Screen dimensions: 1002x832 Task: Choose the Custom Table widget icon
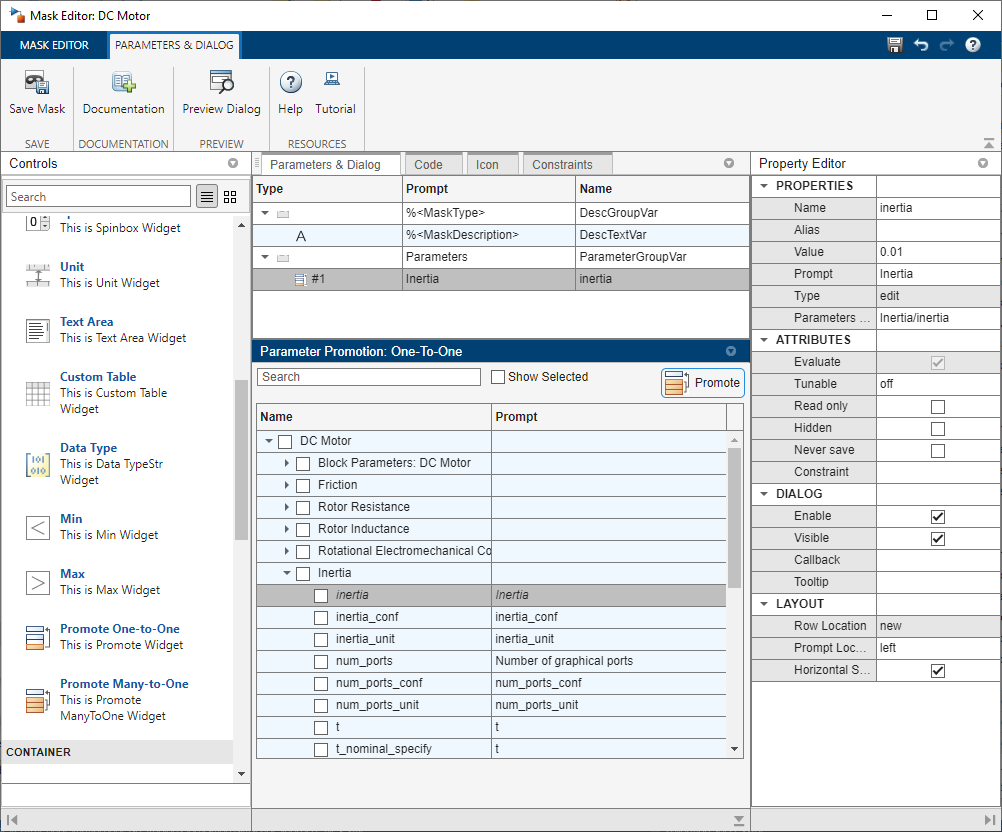[x=38, y=393]
